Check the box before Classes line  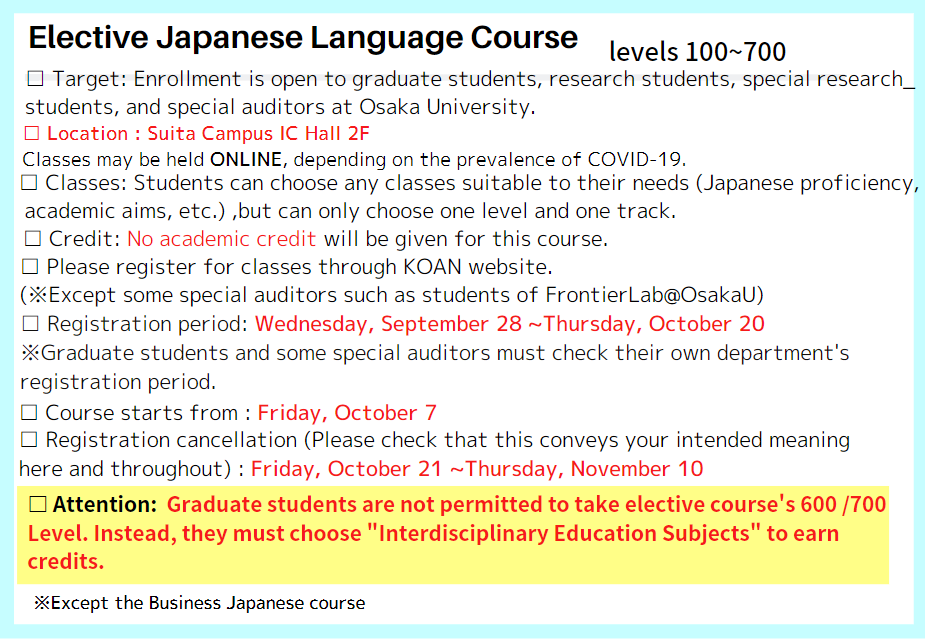(29, 183)
